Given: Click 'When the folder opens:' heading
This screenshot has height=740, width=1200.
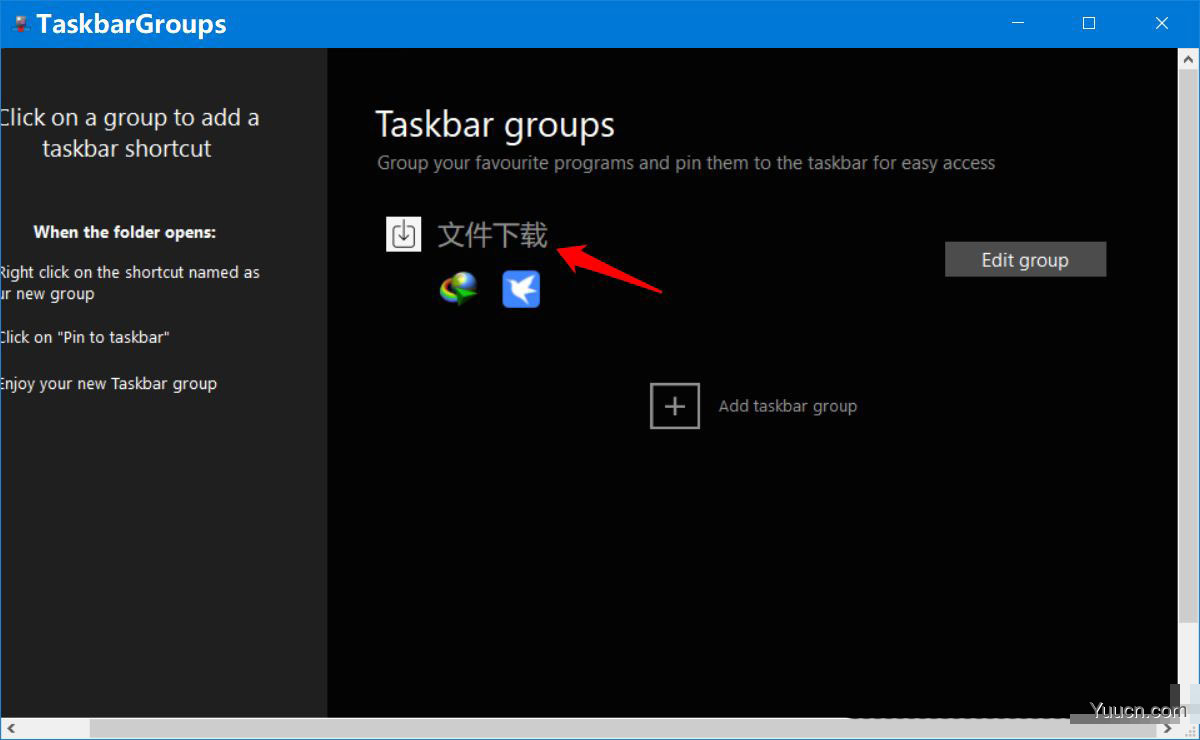Looking at the screenshot, I should click(125, 232).
